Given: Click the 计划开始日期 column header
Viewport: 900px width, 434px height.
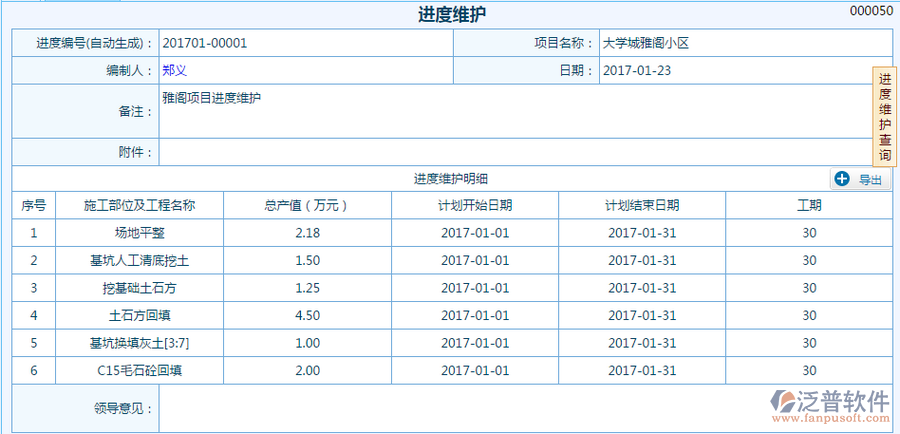Looking at the screenshot, I should tap(475, 205).
